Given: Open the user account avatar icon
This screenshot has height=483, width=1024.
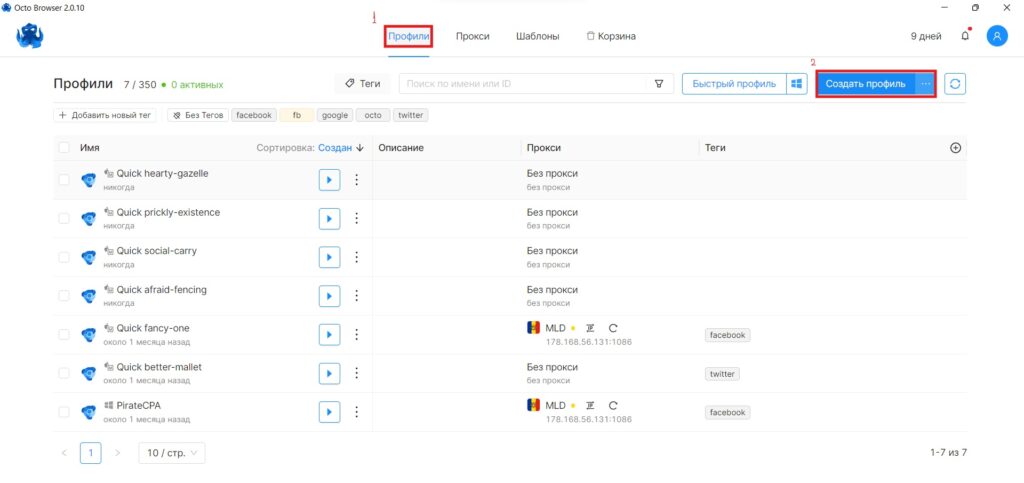Looking at the screenshot, I should coord(997,37).
